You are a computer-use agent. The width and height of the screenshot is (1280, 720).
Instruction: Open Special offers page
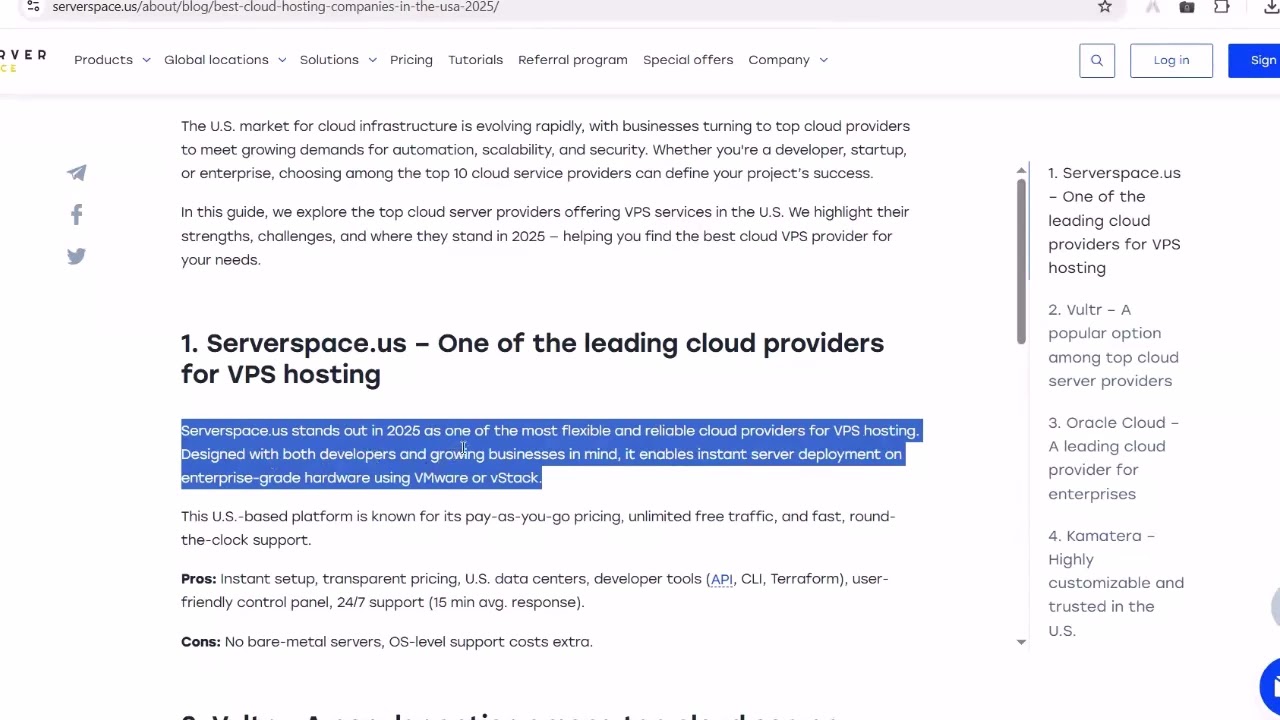[x=688, y=60]
